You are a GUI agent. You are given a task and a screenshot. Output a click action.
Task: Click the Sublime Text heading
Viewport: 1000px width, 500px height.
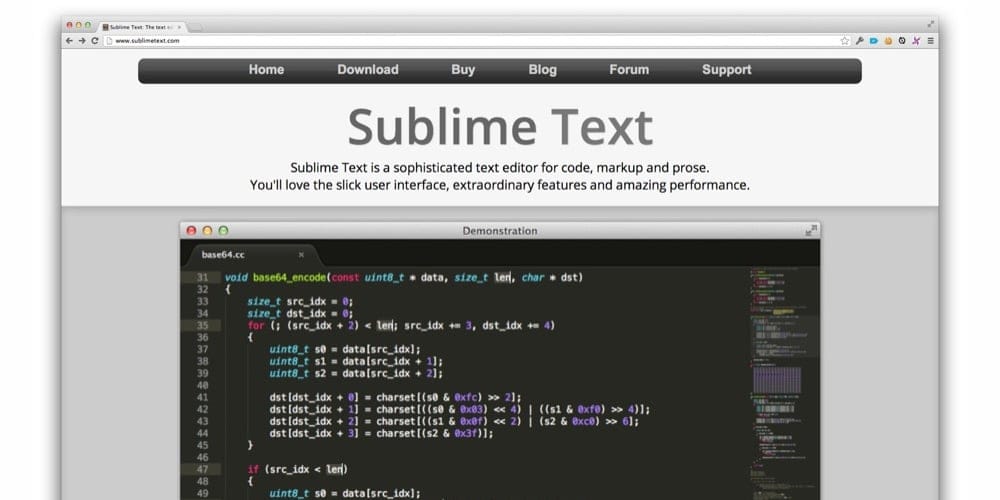(500, 127)
